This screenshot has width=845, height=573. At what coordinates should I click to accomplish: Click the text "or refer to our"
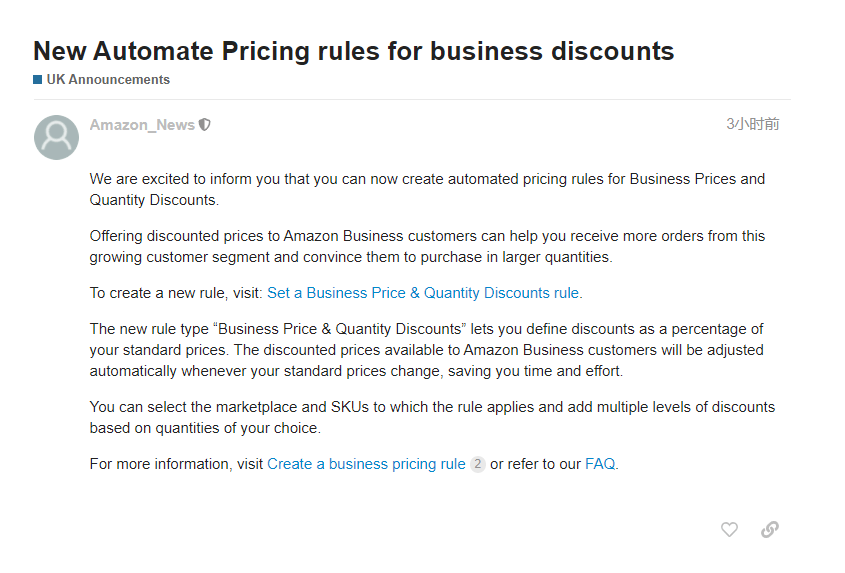click(x=535, y=464)
